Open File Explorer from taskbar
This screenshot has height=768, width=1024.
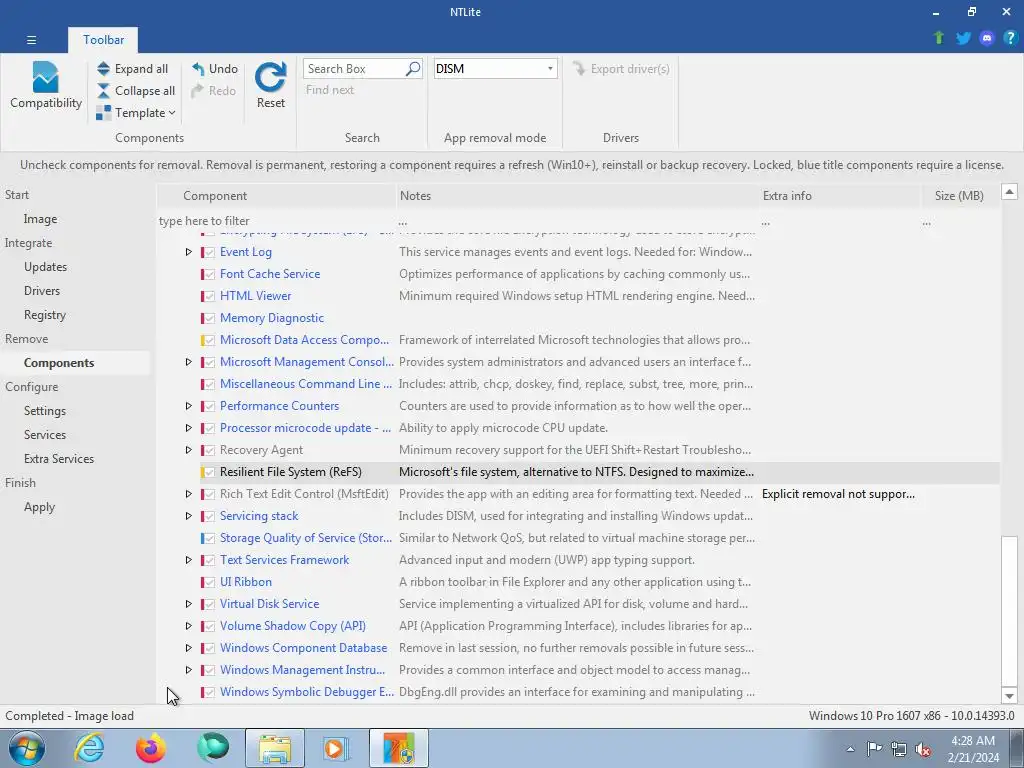(275, 748)
